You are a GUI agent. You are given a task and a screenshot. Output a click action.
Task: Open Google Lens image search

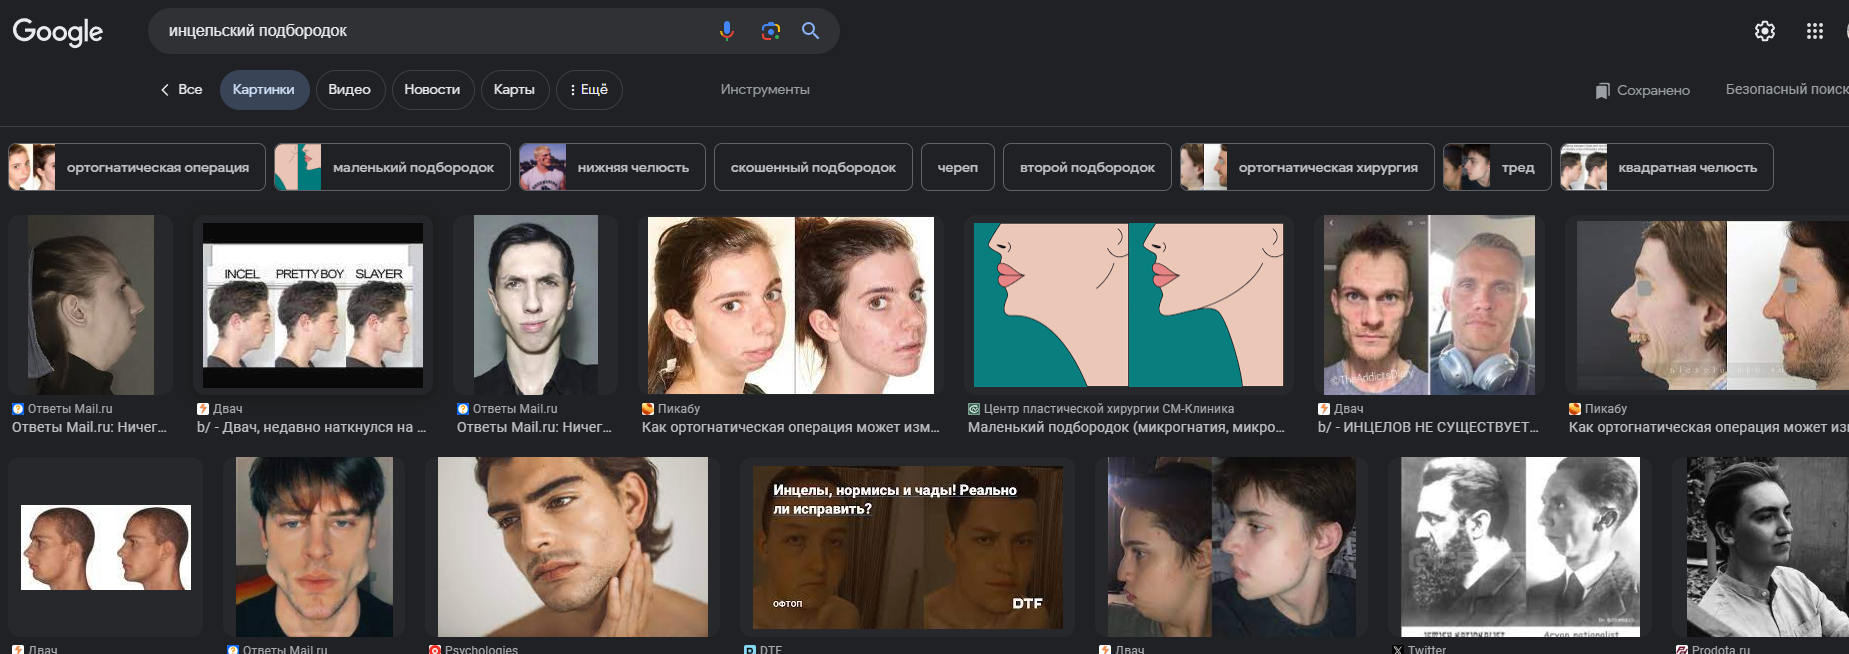point(770,31)
